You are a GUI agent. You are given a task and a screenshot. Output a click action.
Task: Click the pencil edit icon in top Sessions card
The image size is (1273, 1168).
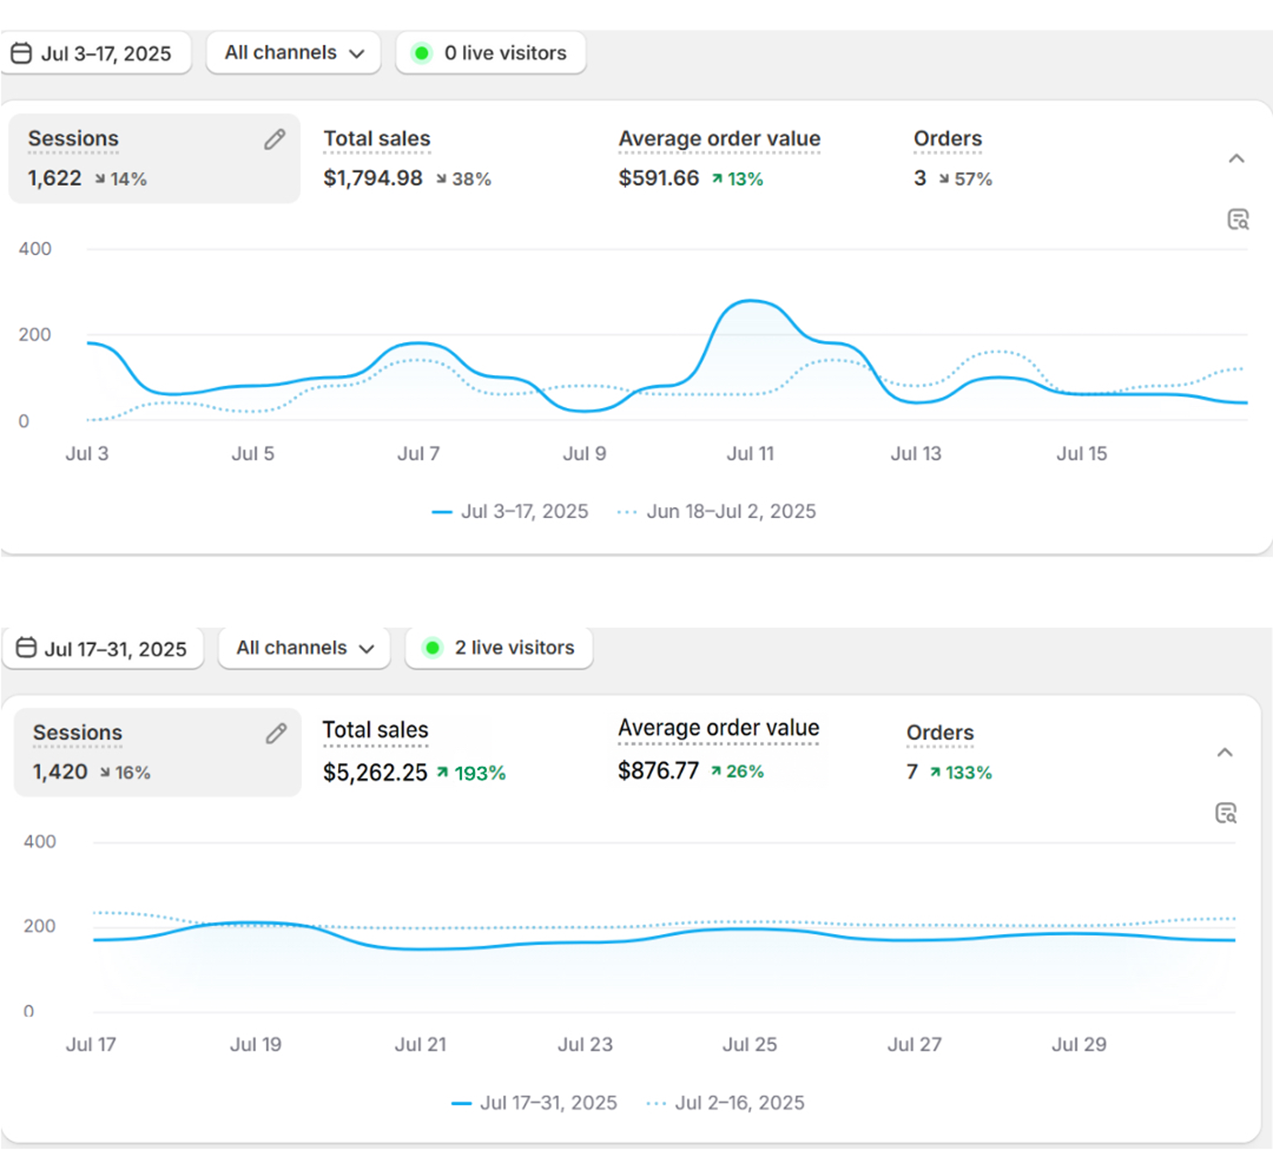coord(275,140)
